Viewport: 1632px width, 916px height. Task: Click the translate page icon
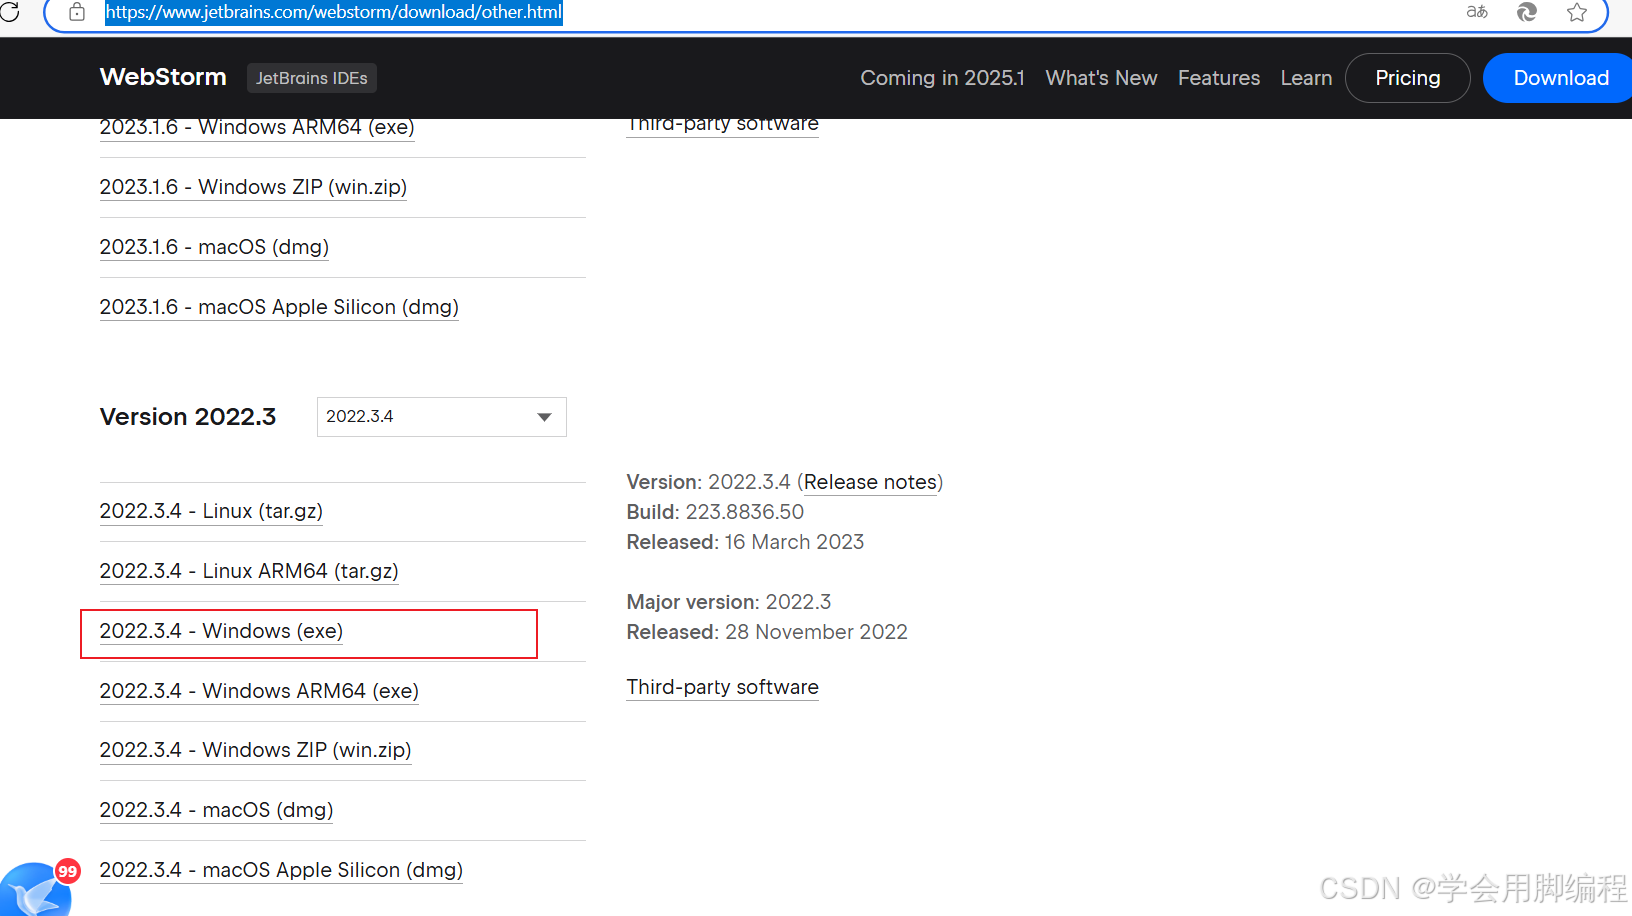click(x=1477, y=12)
